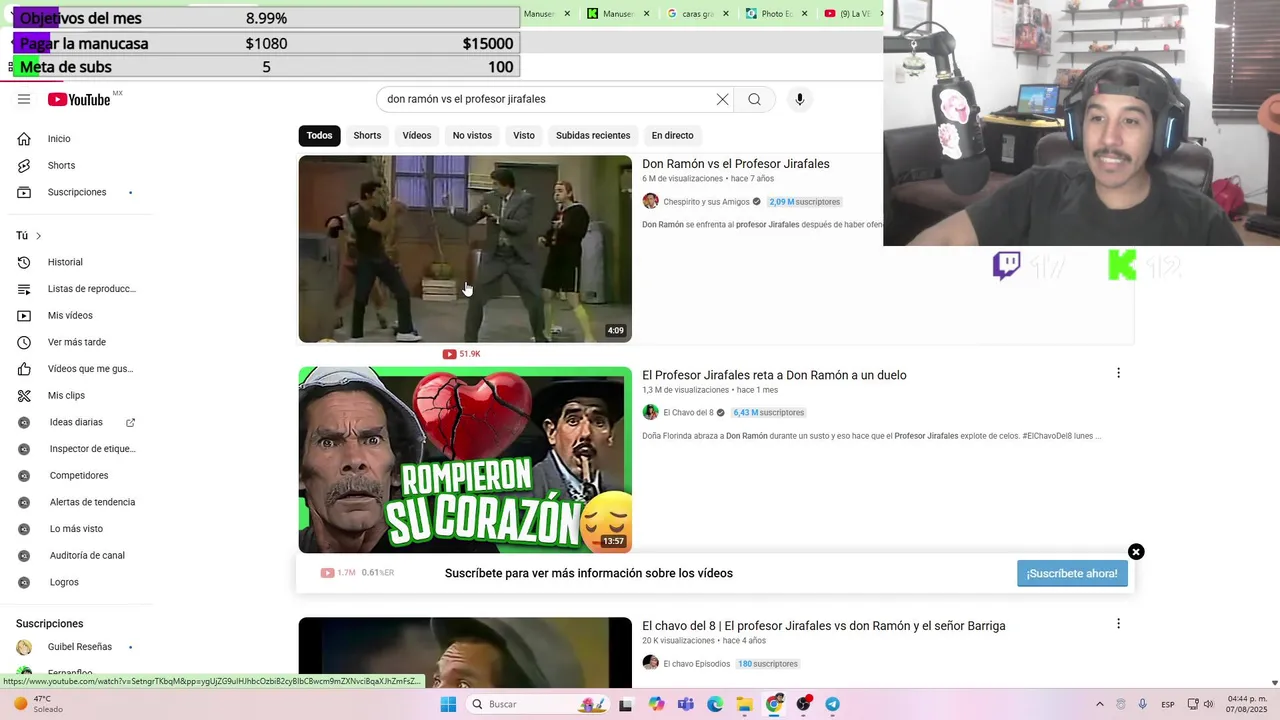Click the magnifier search button

[754, 99]
